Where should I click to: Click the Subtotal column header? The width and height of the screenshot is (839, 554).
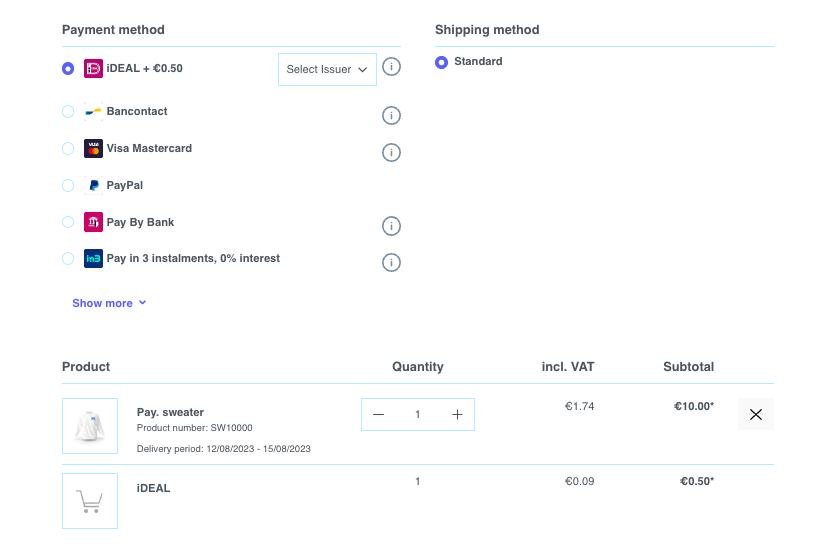(689, 367)
